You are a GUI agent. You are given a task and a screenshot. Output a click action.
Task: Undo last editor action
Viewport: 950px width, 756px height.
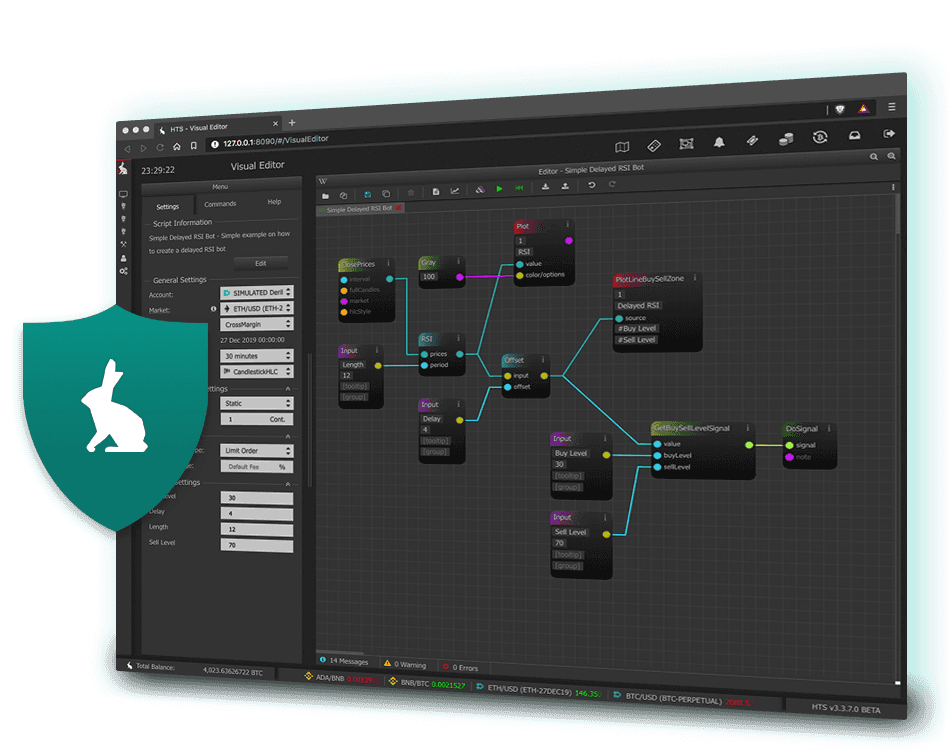point(592,185)
